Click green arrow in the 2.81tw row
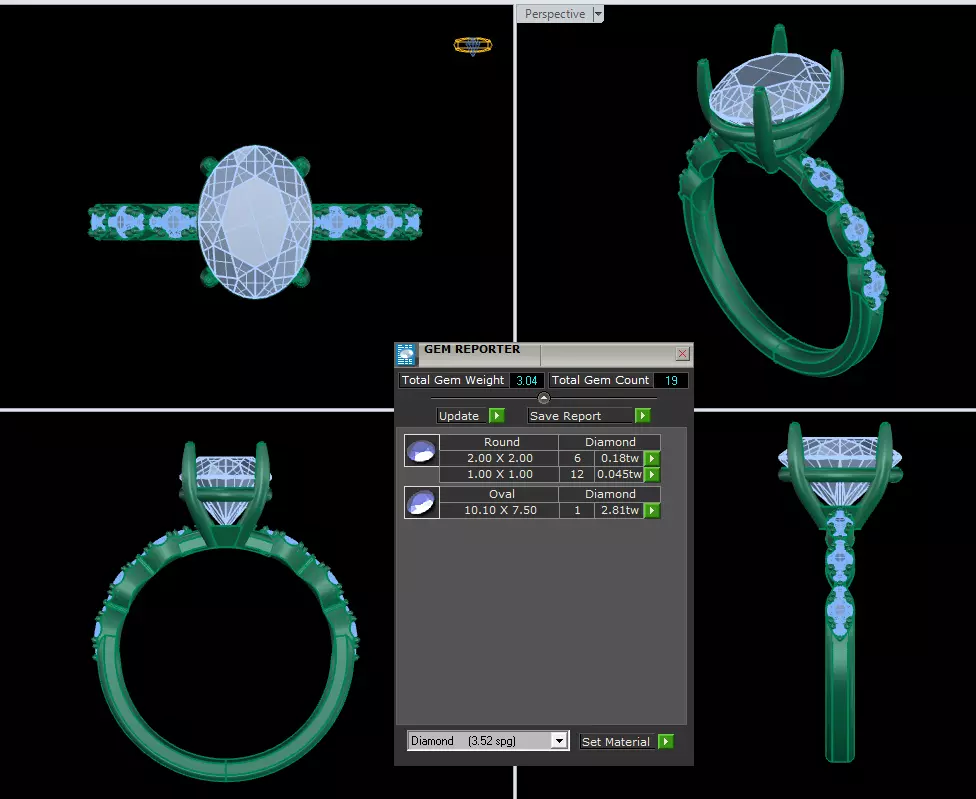 (x=652, y=510)
